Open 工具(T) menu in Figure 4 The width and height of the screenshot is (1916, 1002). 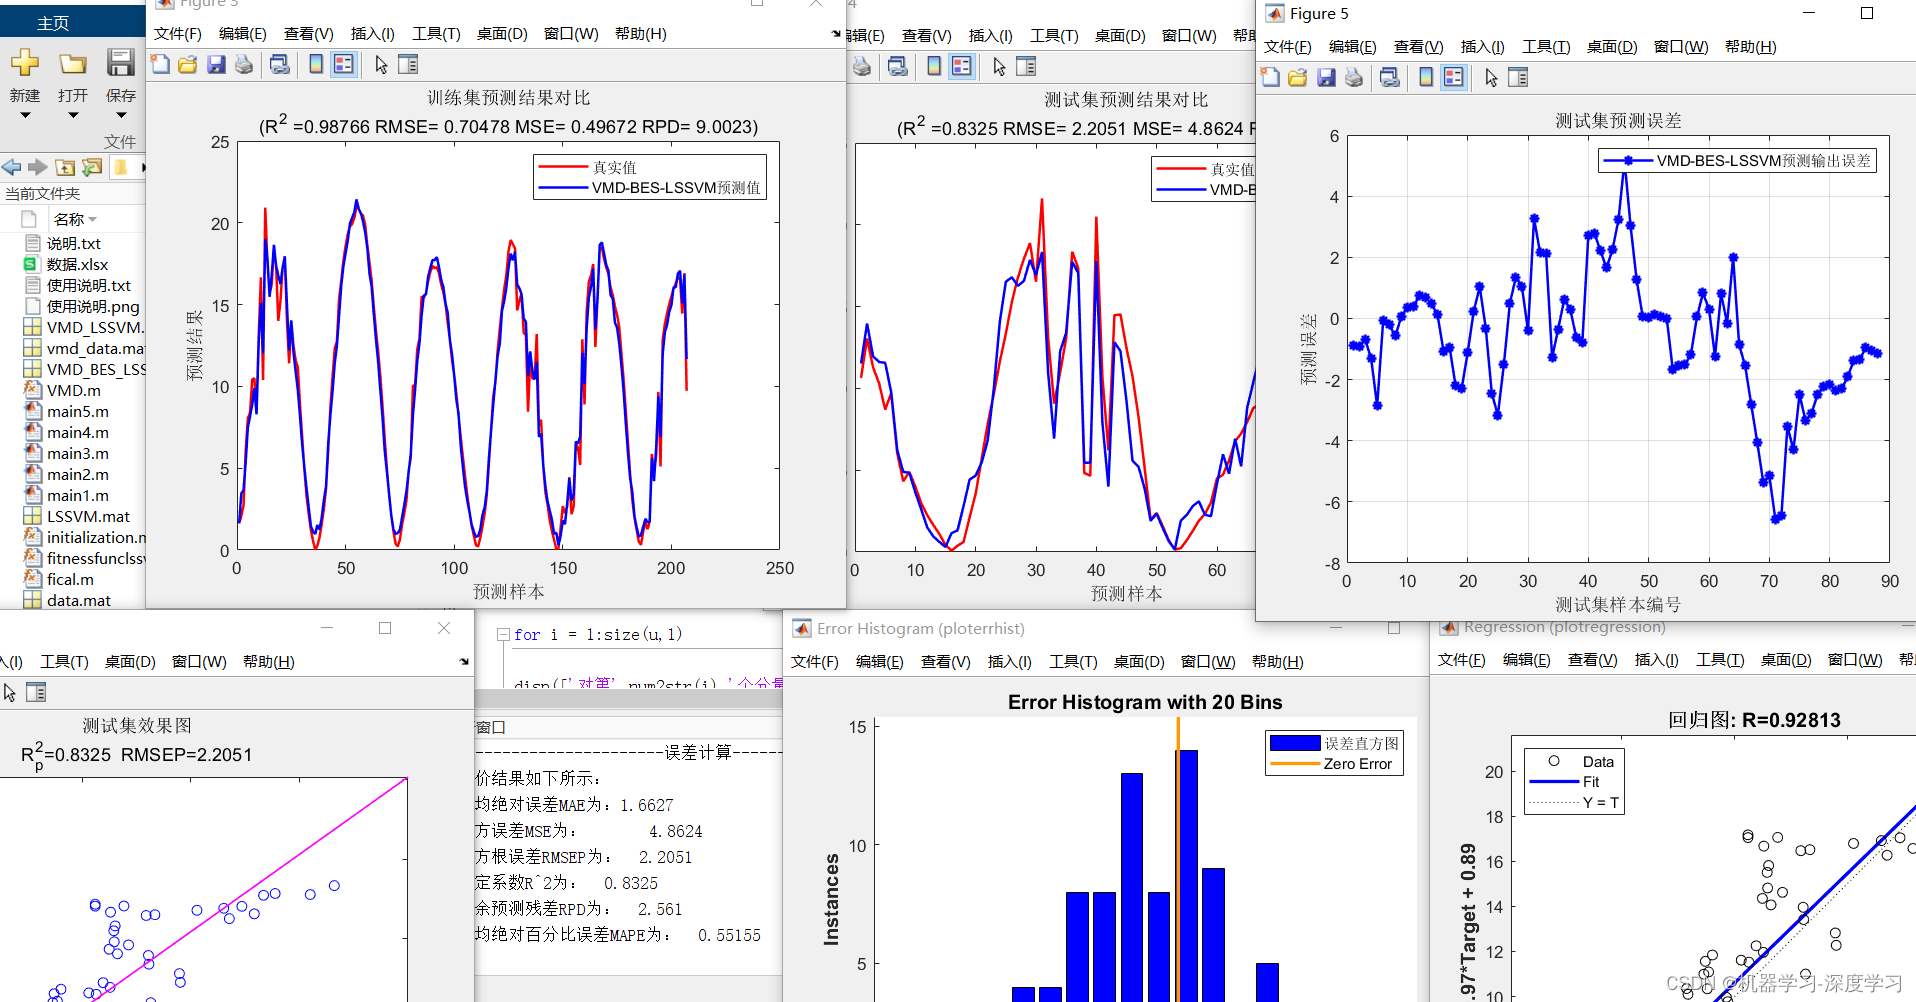[1054, 36]
